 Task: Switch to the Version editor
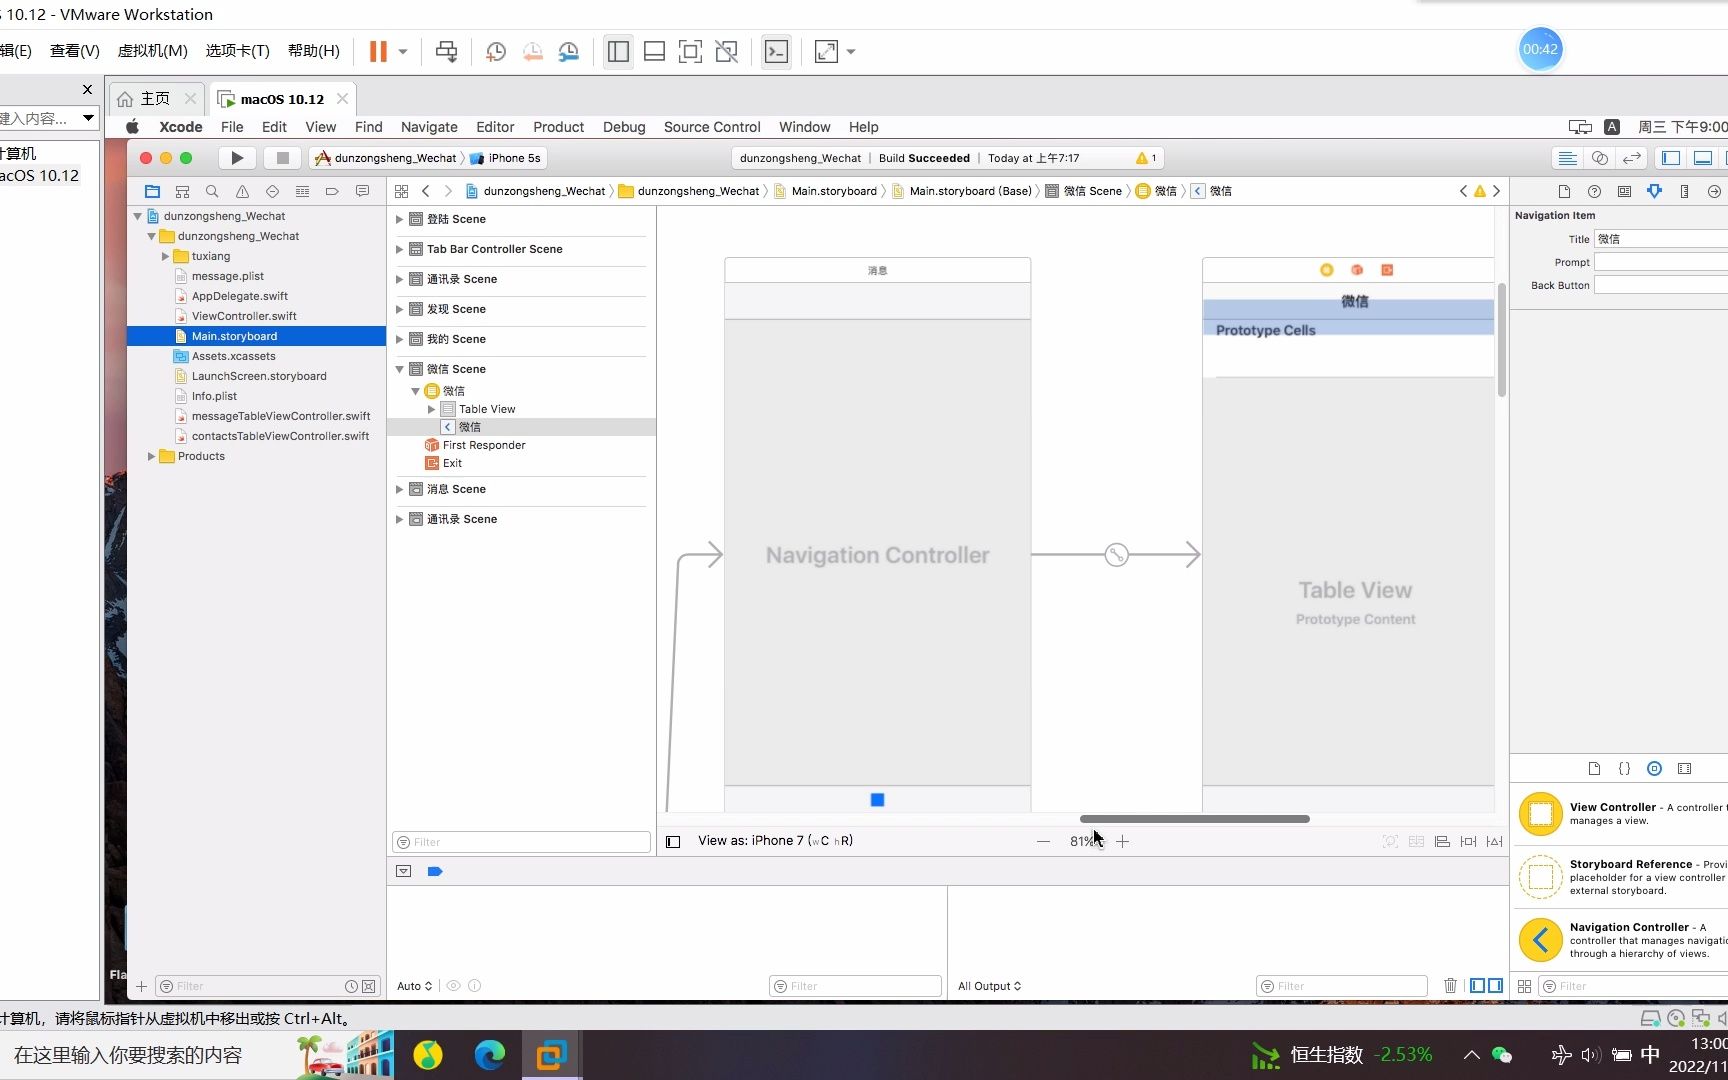coord(1631,158)
